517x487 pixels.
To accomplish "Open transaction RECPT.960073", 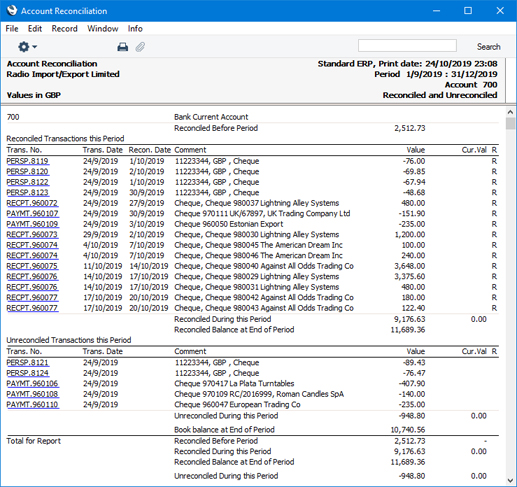I will point(32,235).
